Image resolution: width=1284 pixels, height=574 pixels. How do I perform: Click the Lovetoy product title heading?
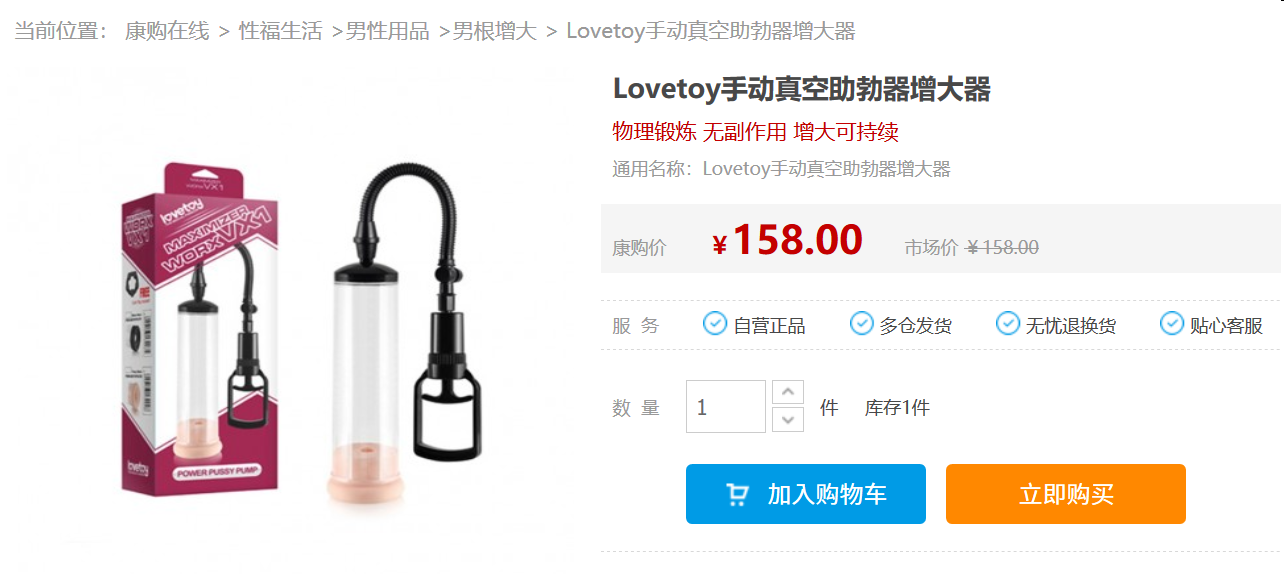[801, 89]
